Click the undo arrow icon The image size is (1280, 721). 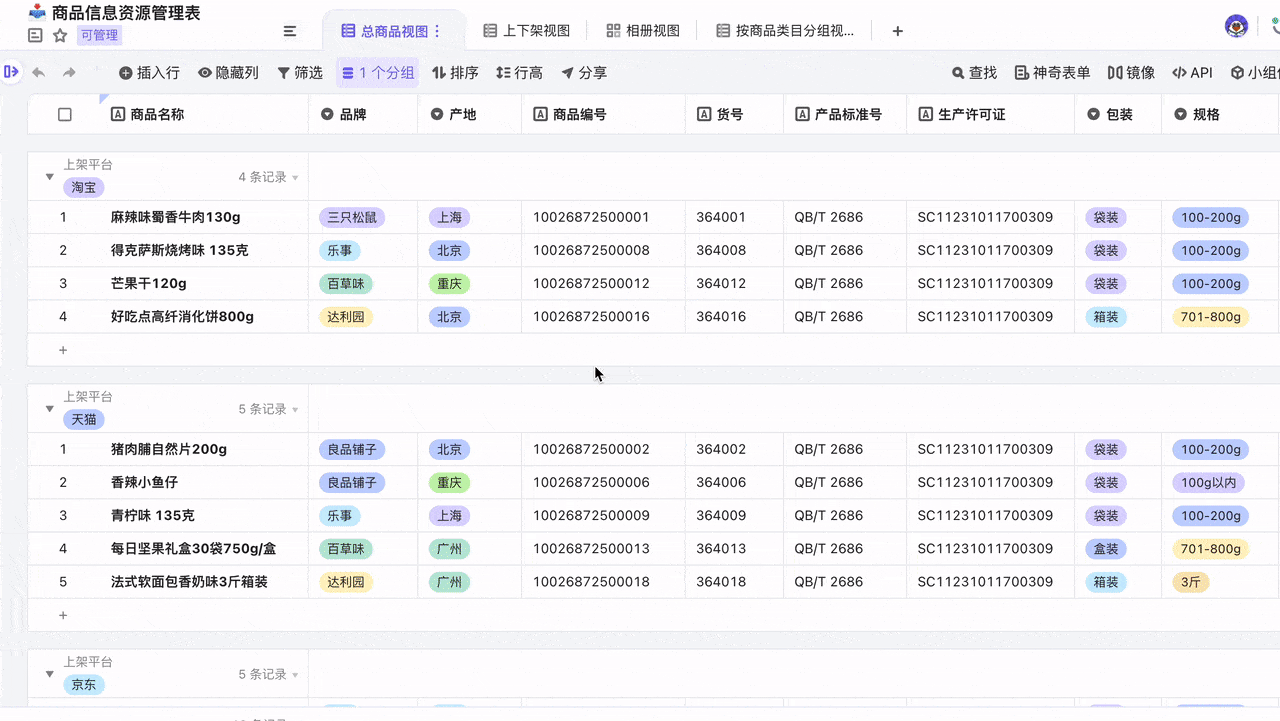[39, 73]
